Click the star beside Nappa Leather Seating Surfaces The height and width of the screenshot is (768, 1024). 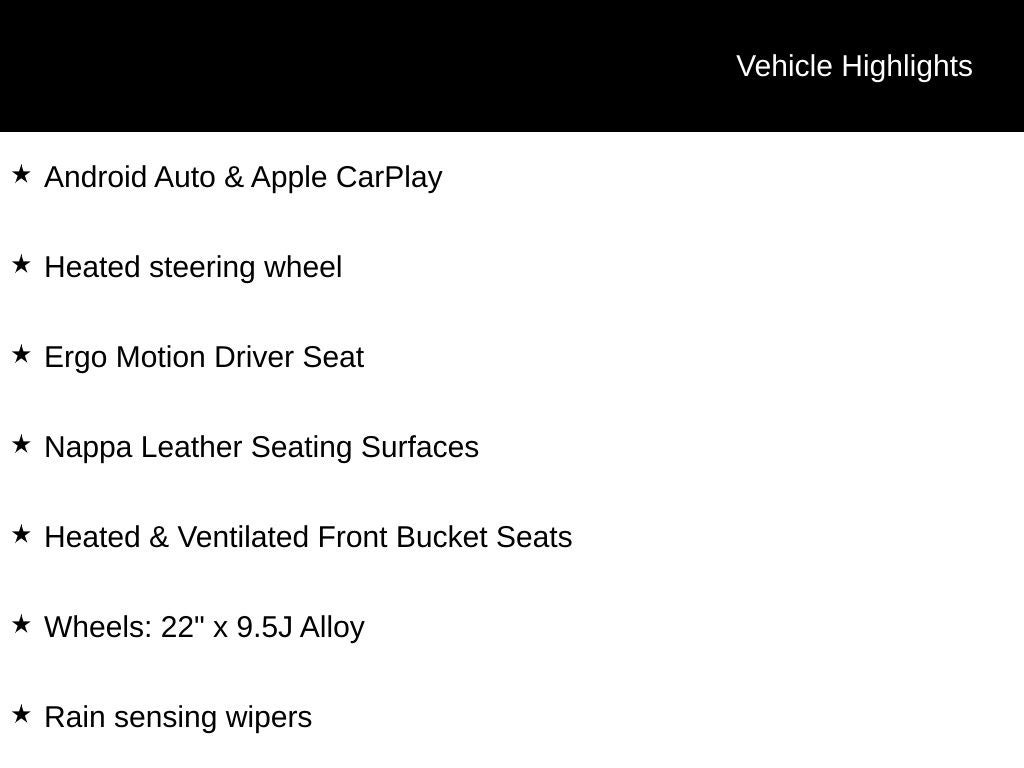coord(21,445)
